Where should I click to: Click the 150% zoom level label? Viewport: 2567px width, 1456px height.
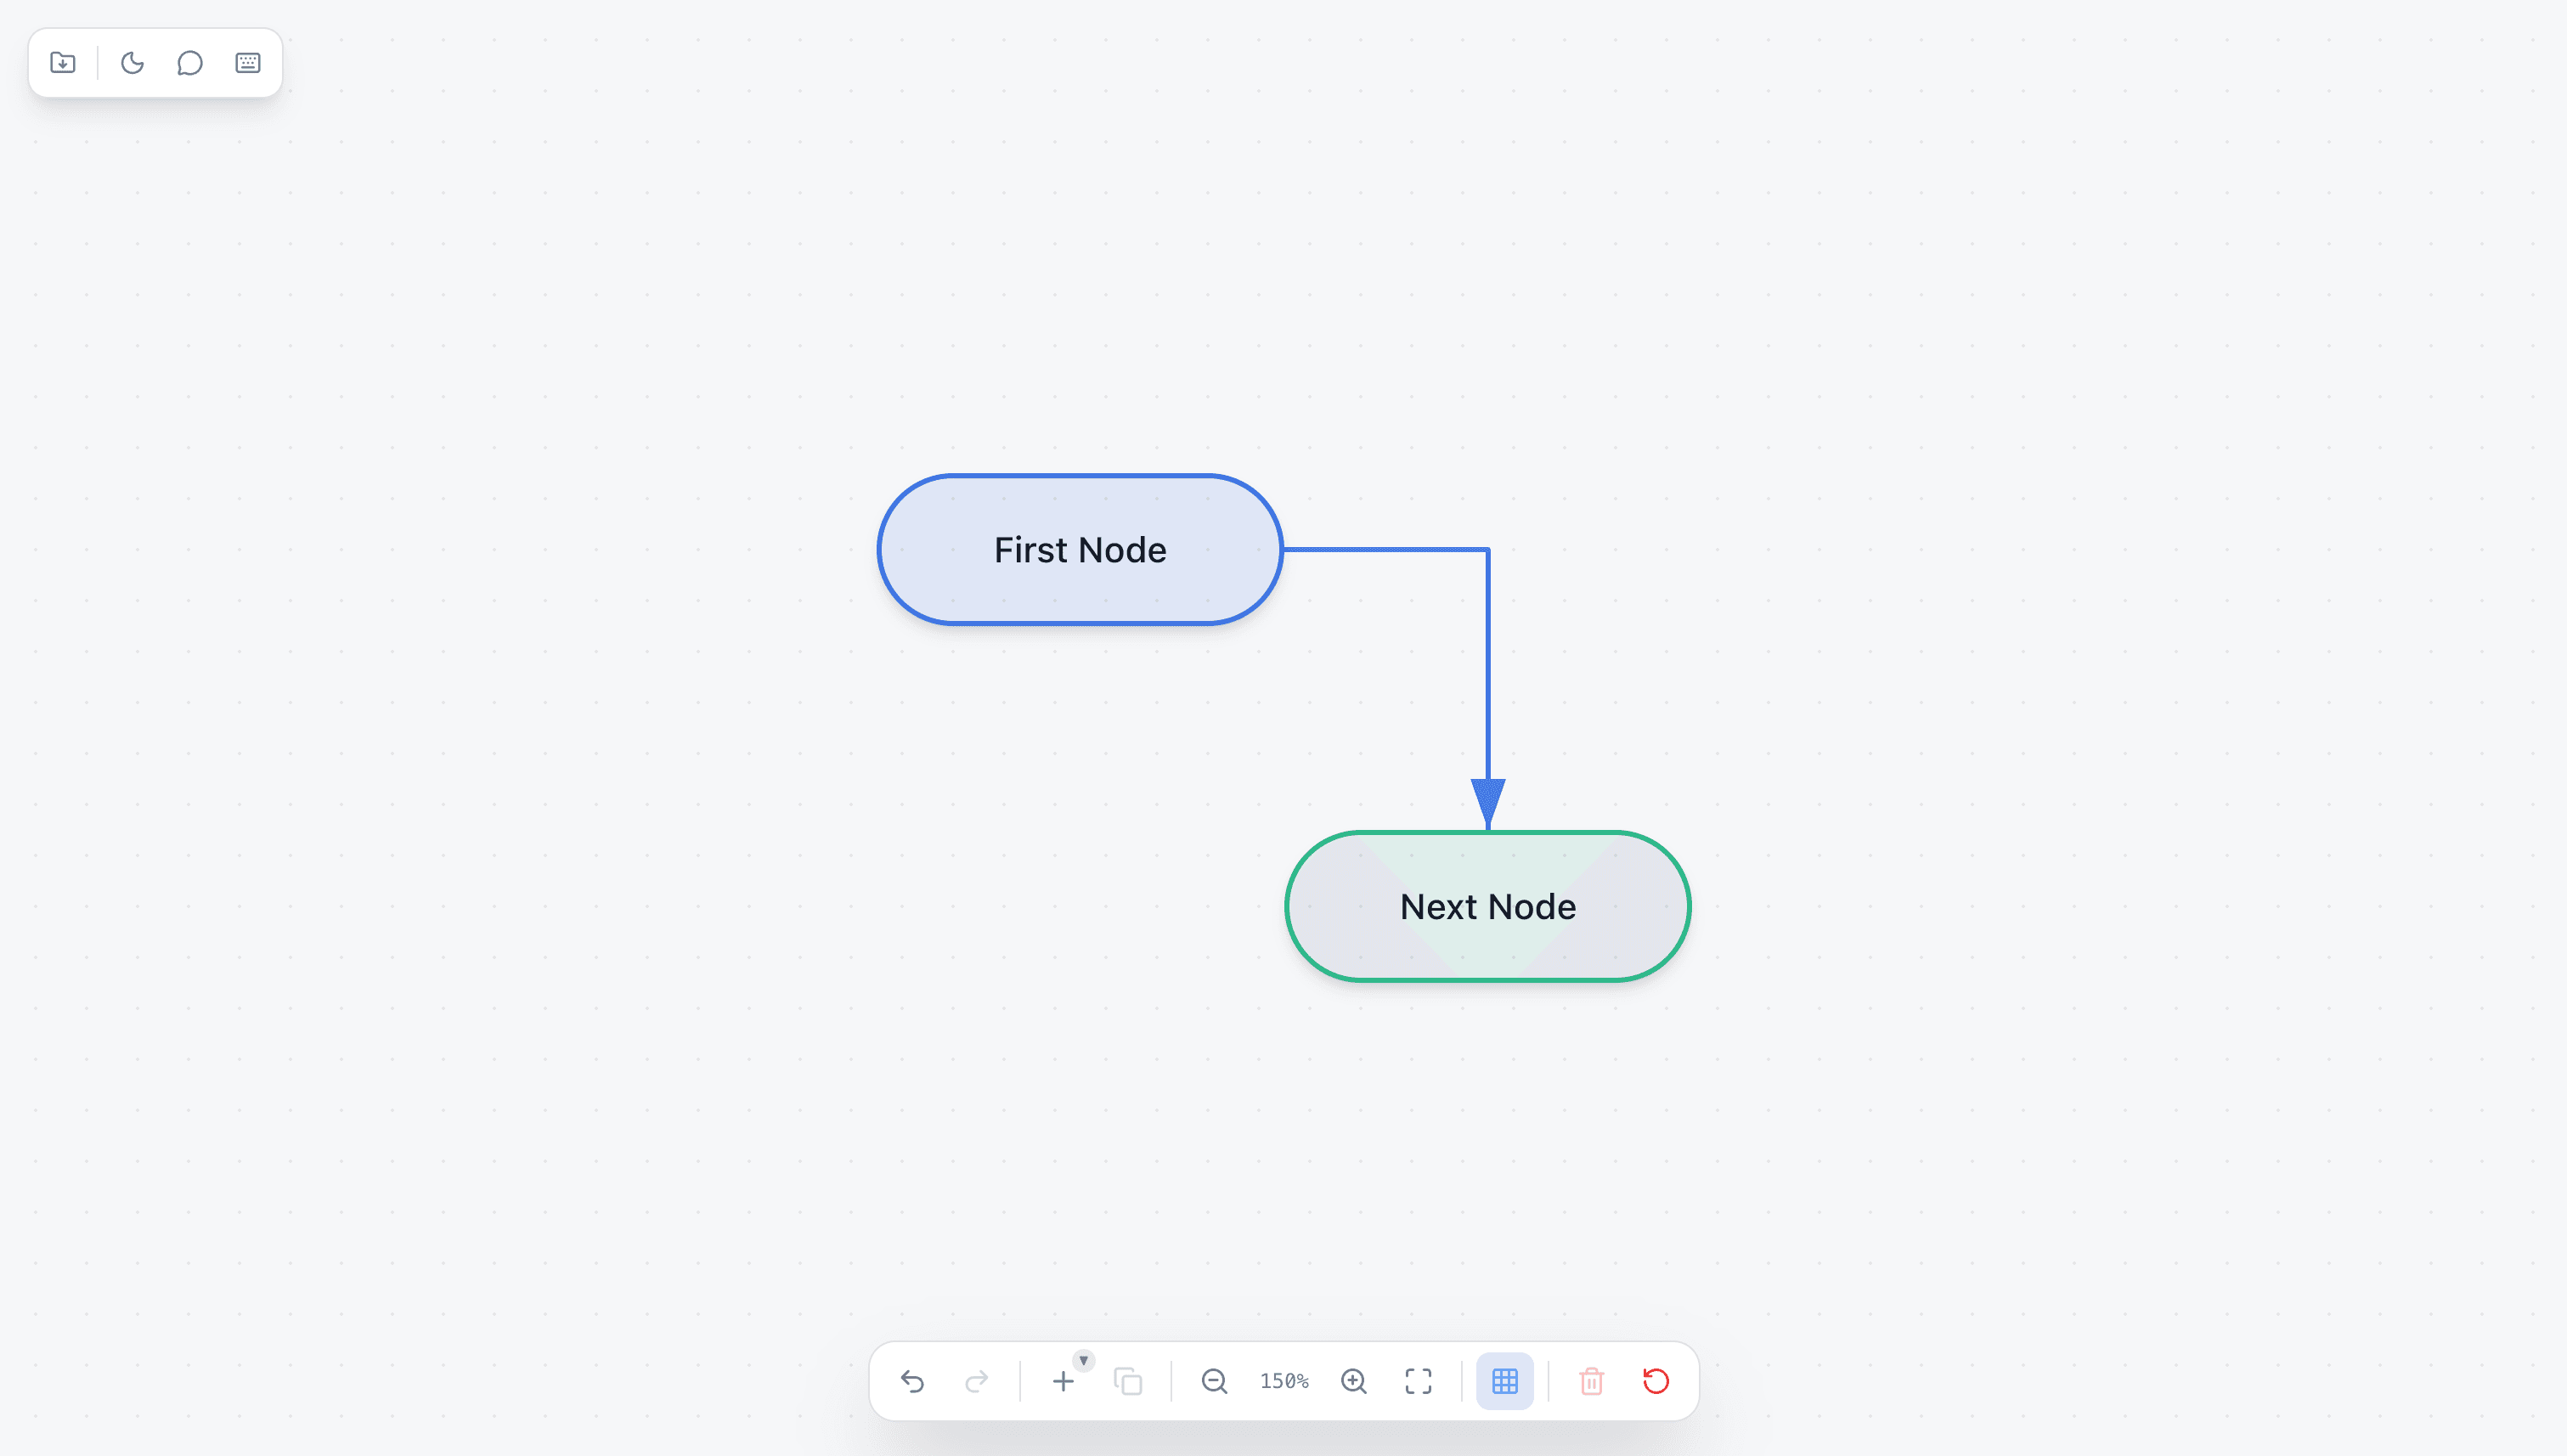pos(1284,1381)
